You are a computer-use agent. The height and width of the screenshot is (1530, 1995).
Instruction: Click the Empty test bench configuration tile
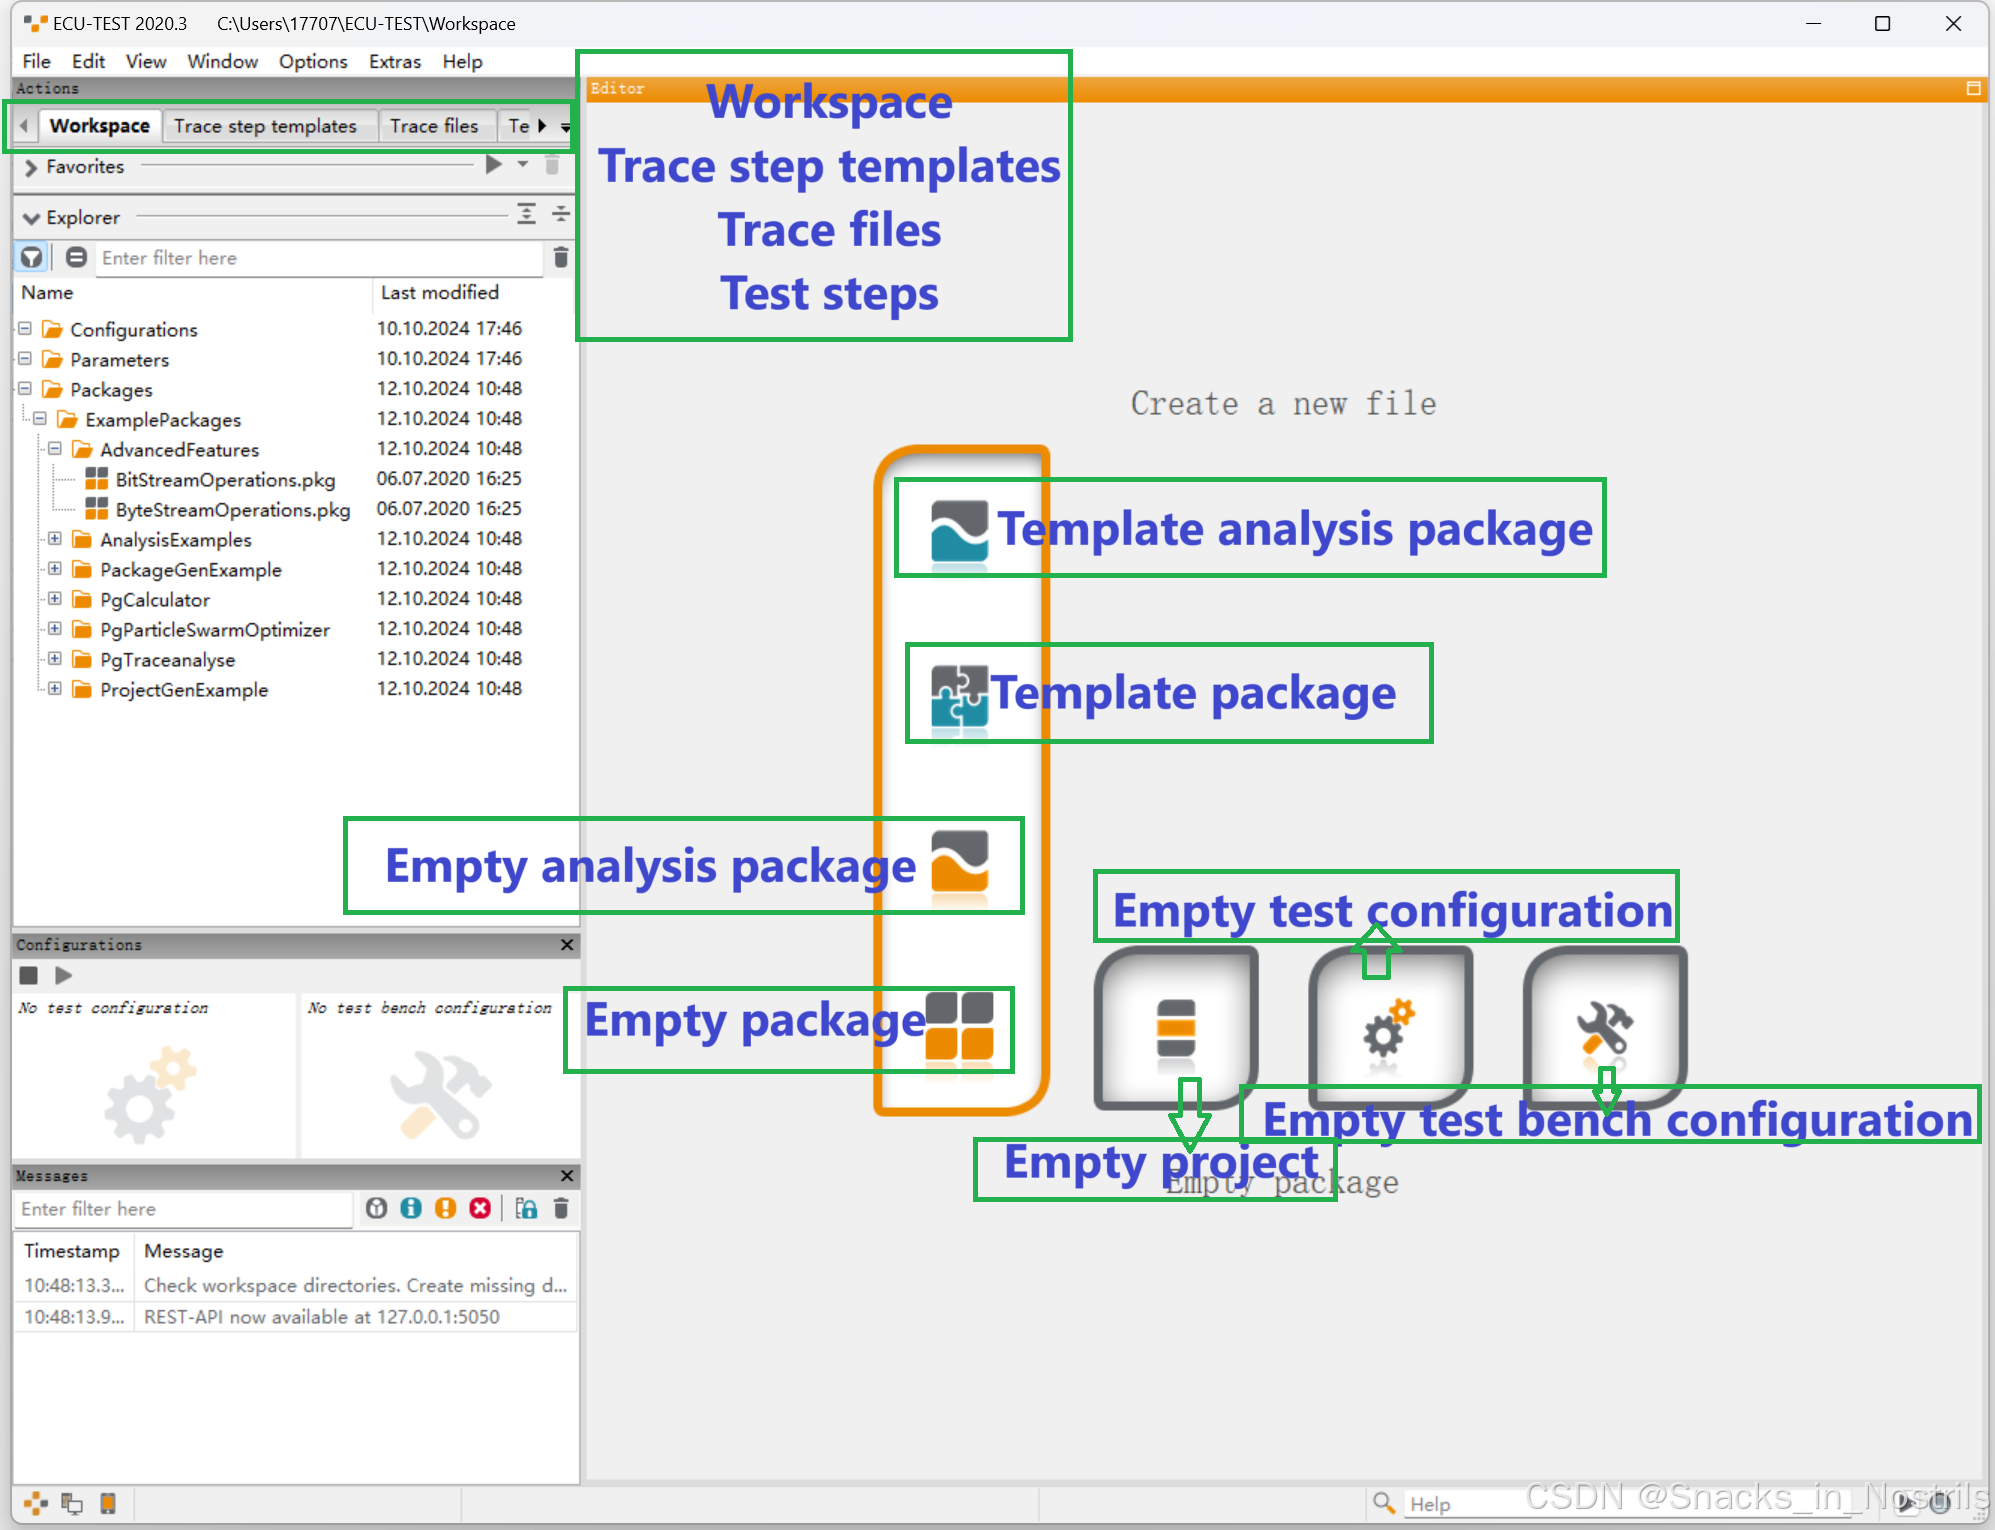click(1604, 1028)
